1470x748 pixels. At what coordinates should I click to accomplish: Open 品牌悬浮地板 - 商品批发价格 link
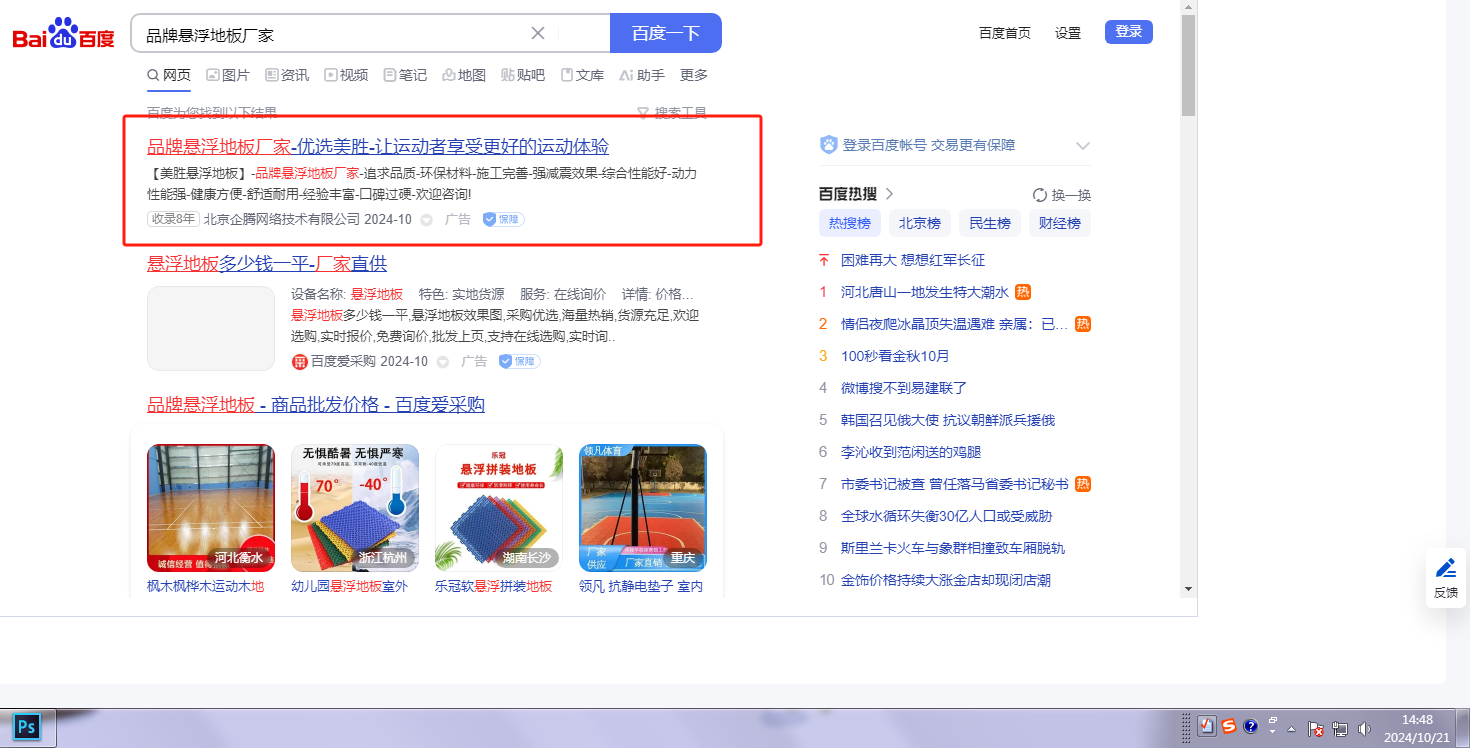pos(316,405)
